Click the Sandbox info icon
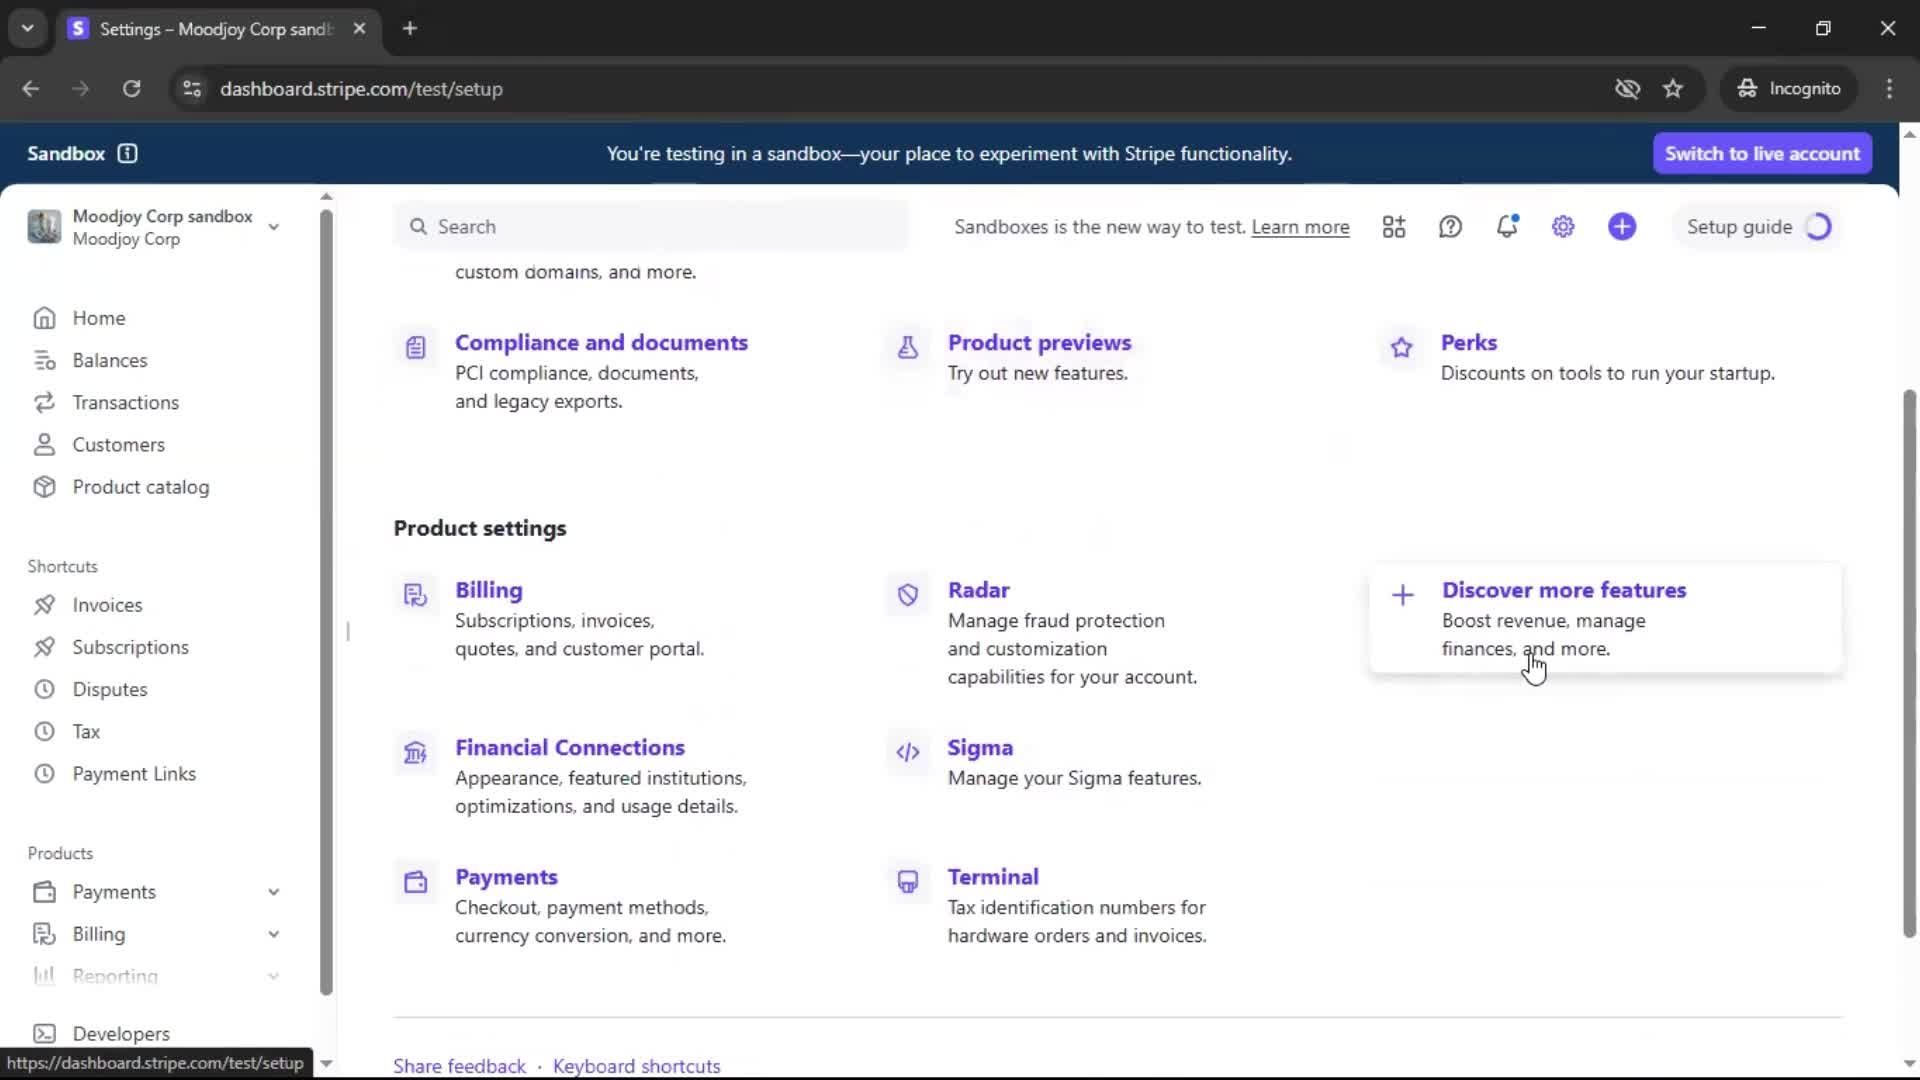Screen dimensions: 1920x1080 click(x=127, y=153)
